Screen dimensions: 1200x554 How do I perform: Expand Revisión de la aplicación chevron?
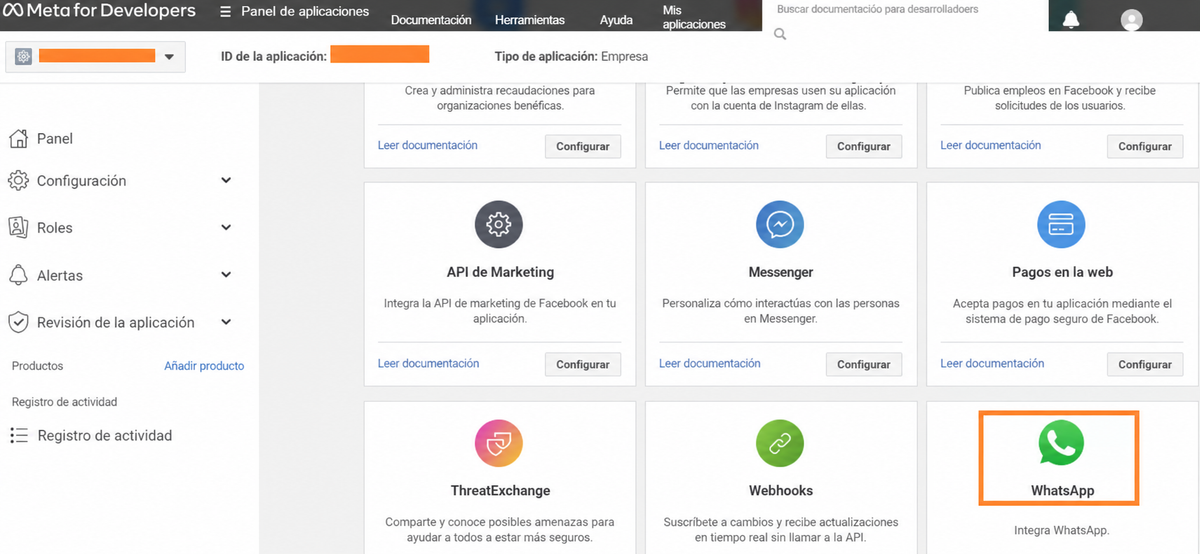click(226, 322)
